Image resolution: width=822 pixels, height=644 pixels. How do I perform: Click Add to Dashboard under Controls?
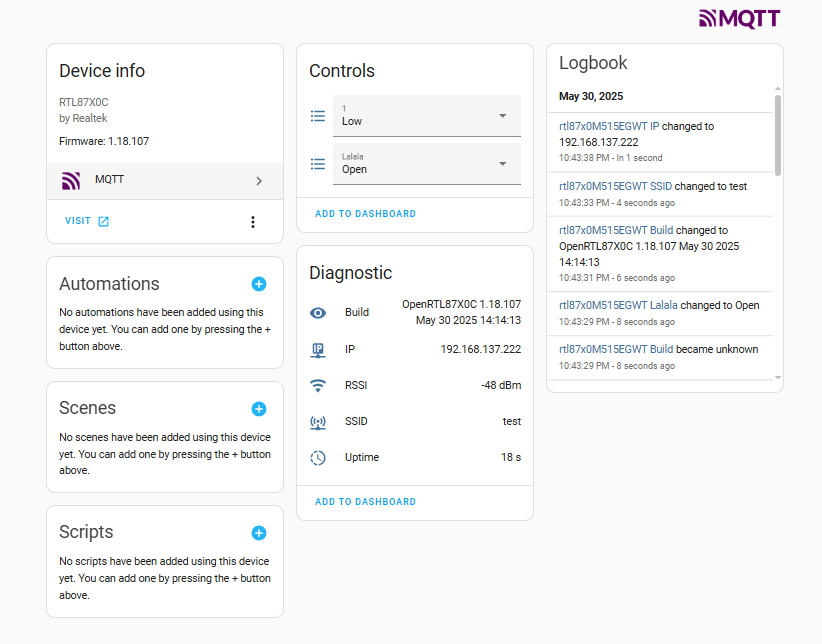pos(365,213)
